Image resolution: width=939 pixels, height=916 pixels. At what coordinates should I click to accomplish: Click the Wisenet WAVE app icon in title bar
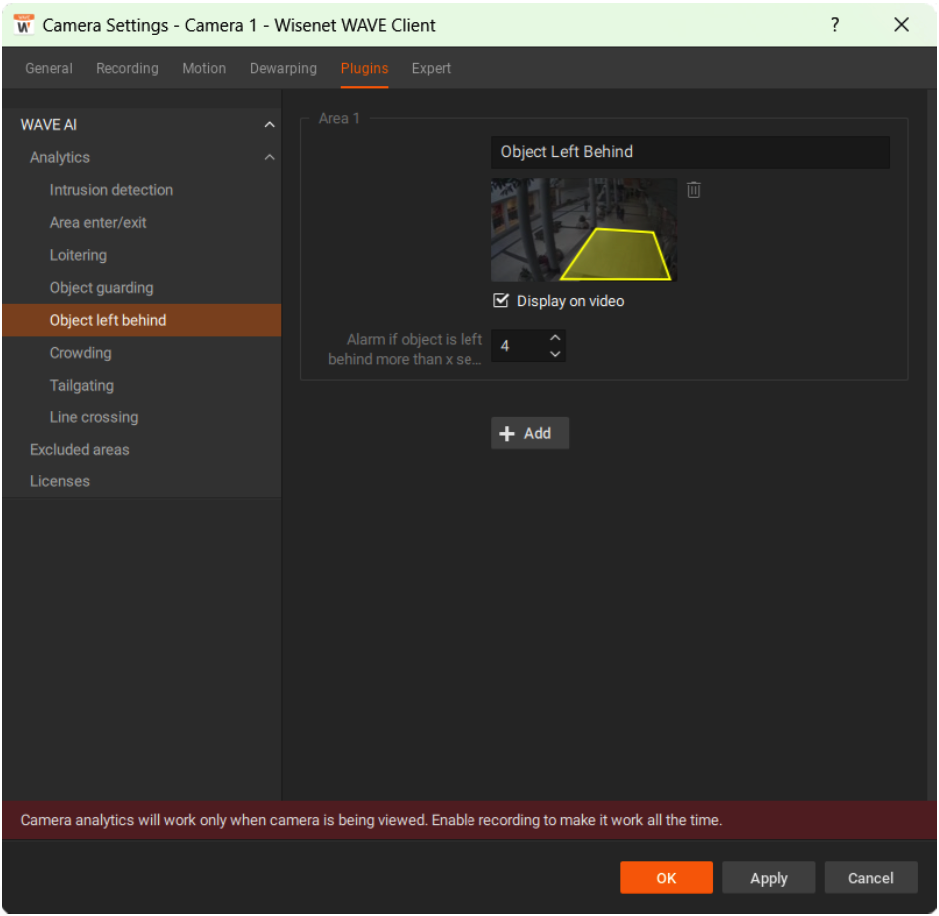[23, 25]
